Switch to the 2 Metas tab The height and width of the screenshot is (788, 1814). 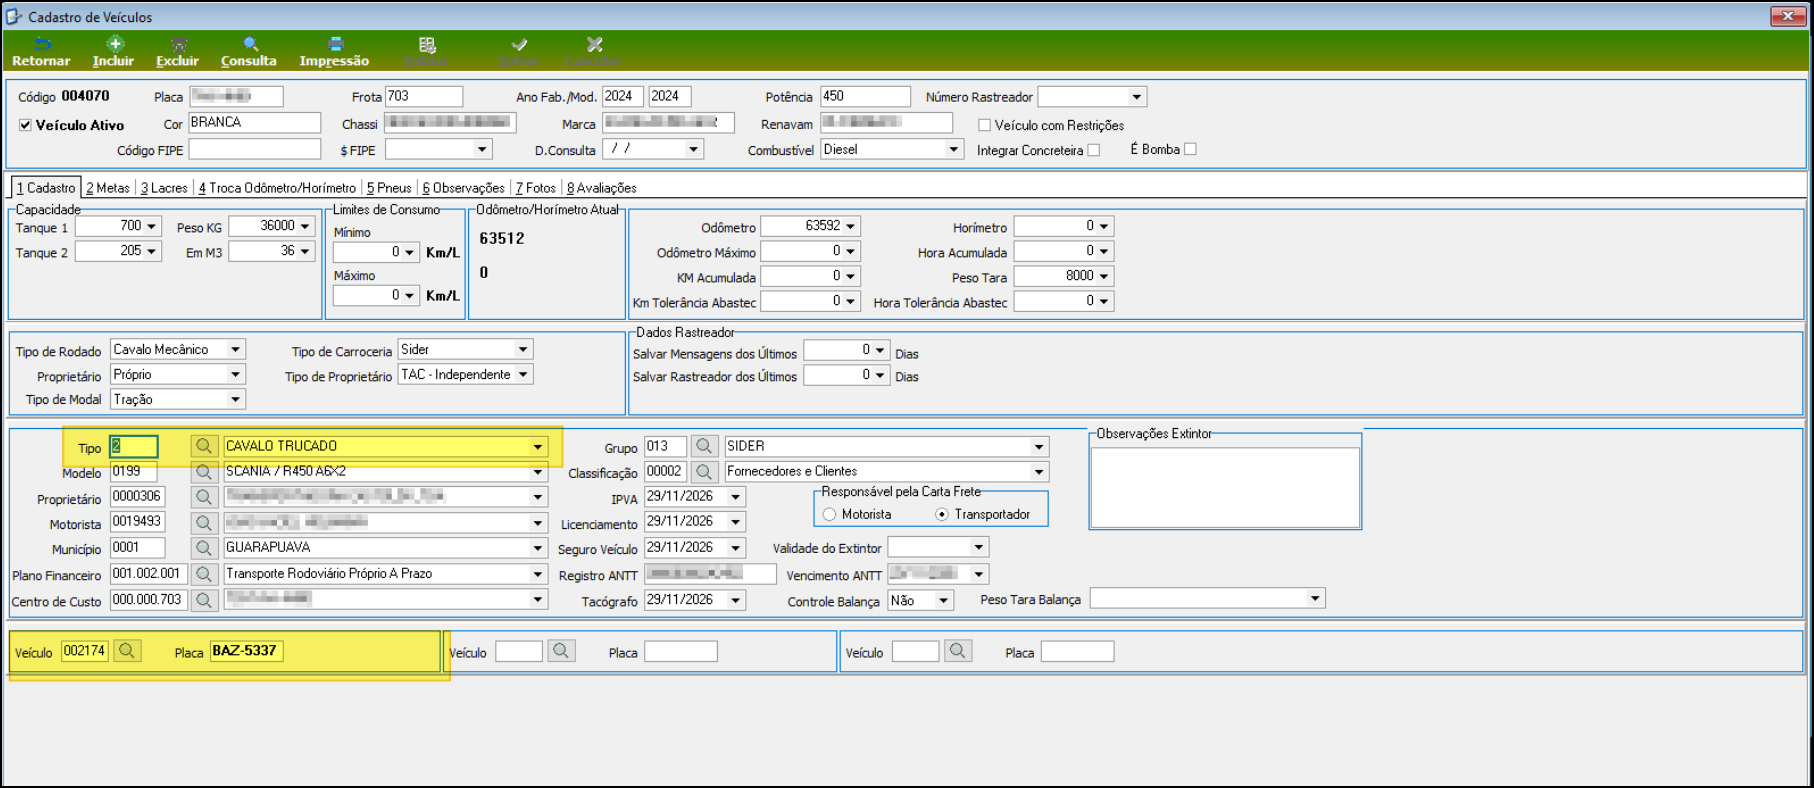[108, 188]
